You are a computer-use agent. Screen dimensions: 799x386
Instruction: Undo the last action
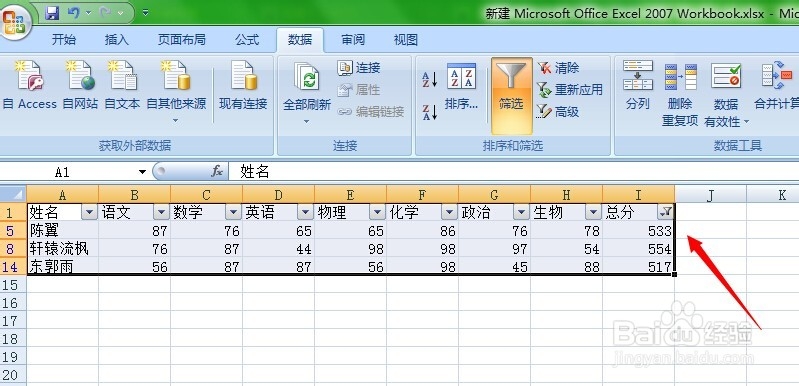pyautogui.click(x=73, y=12)
